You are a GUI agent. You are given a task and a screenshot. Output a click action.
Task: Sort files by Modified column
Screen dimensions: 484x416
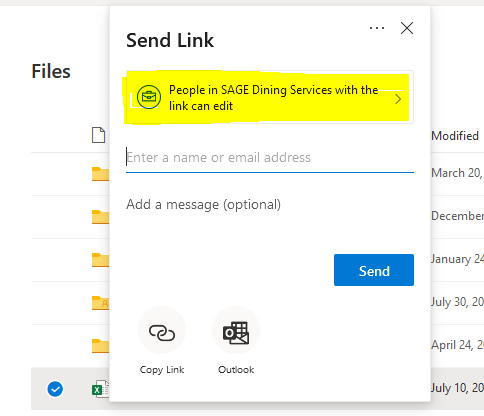pos(455,136)
